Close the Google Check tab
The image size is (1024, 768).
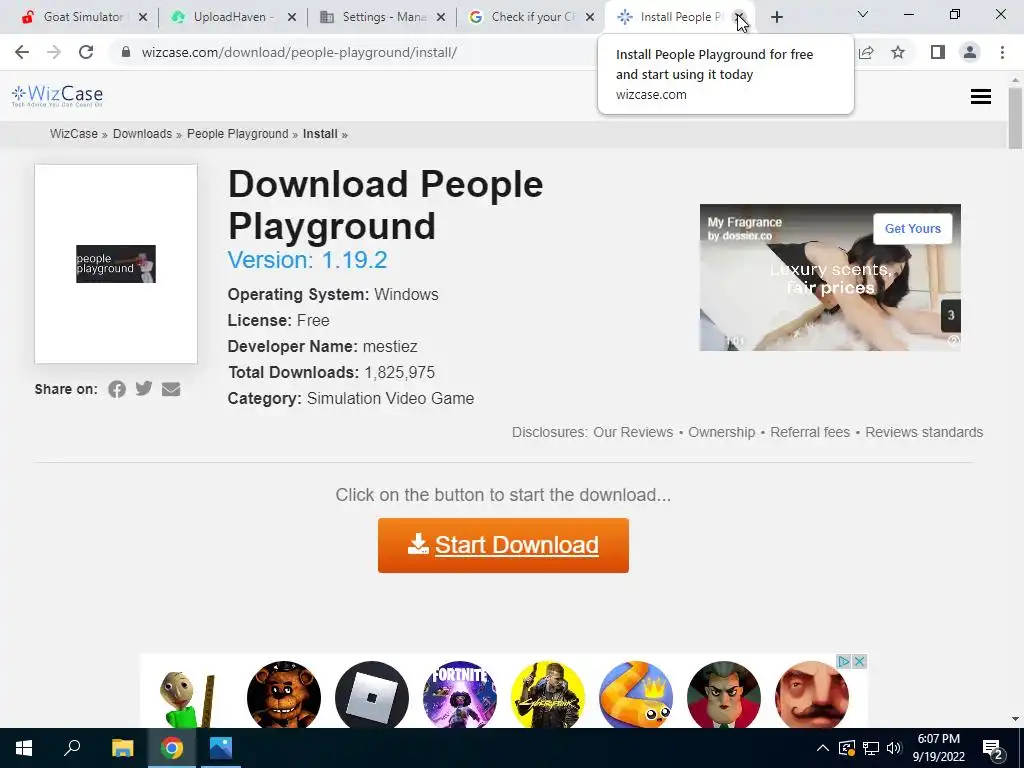pos(590,17)
